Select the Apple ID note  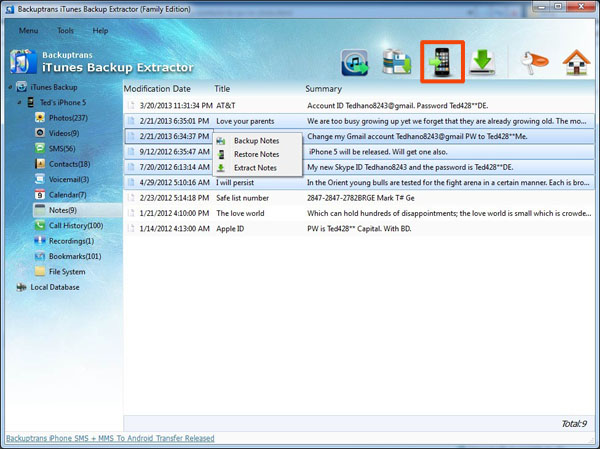pyautogui.click(x=230, y=229)
